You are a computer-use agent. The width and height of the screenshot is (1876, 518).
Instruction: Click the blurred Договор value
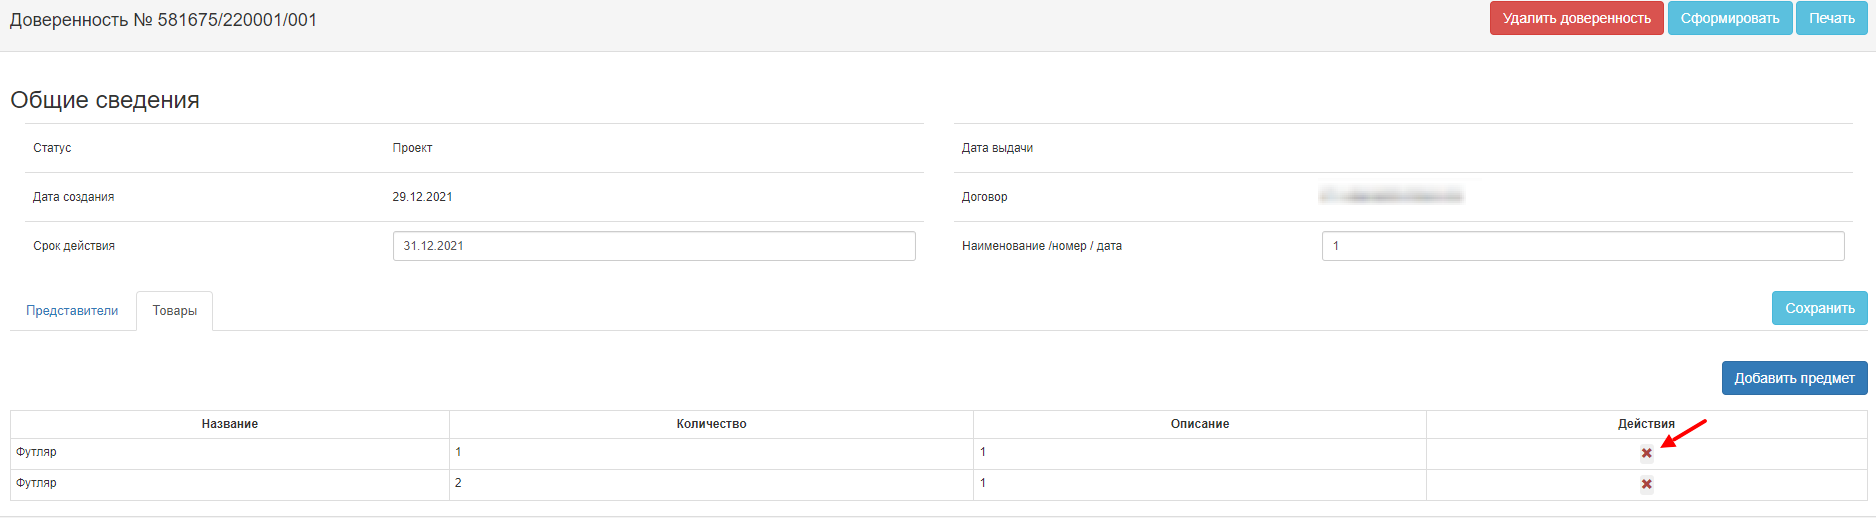1391,197
